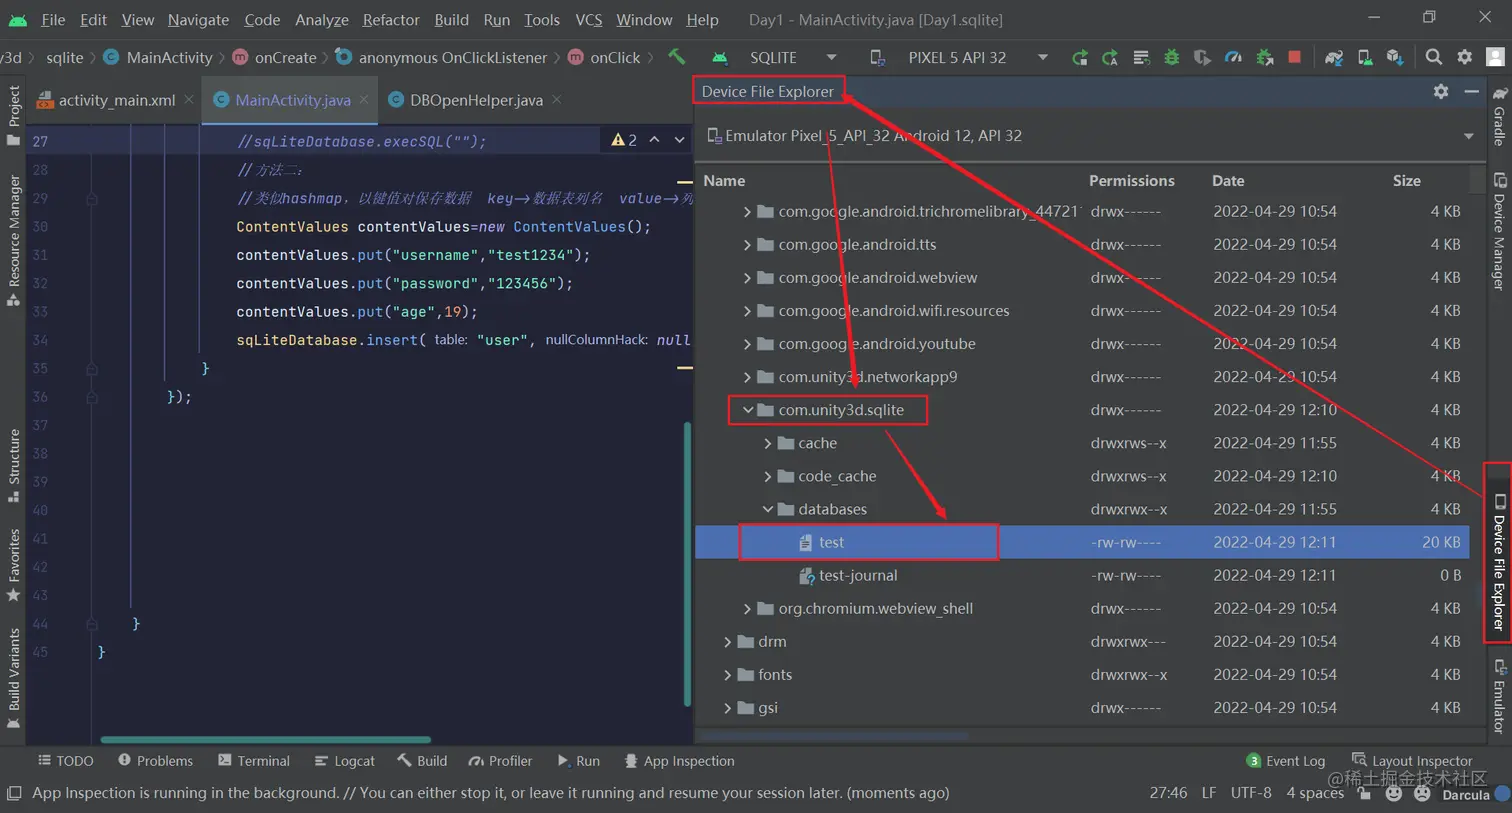Screen dimensions: 1512x813
Task: Expand the cache folder
Action: (767, 443)
